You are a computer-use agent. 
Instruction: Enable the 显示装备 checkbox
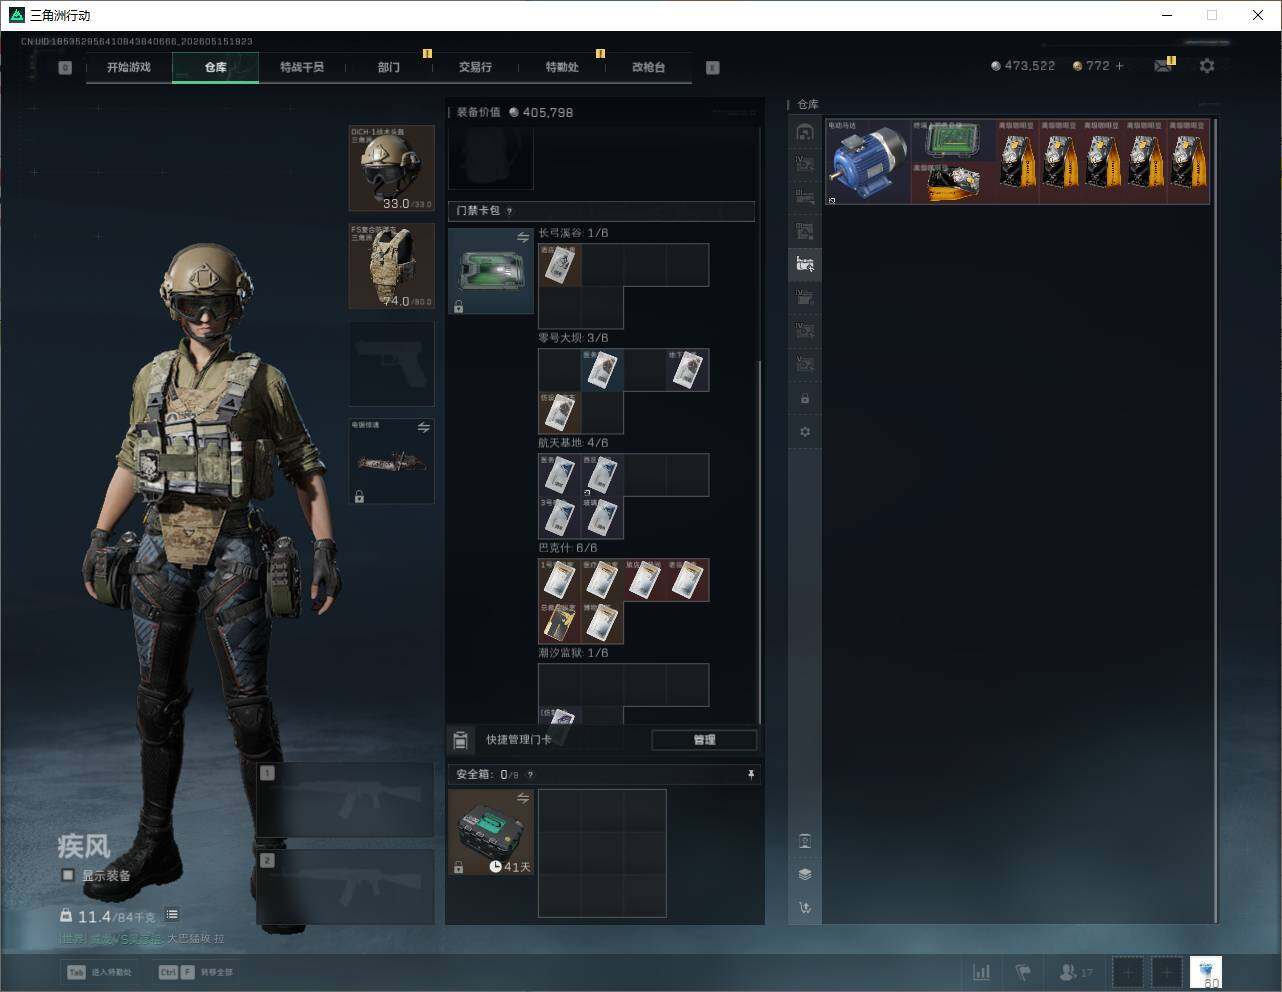(x=68, y=875)
